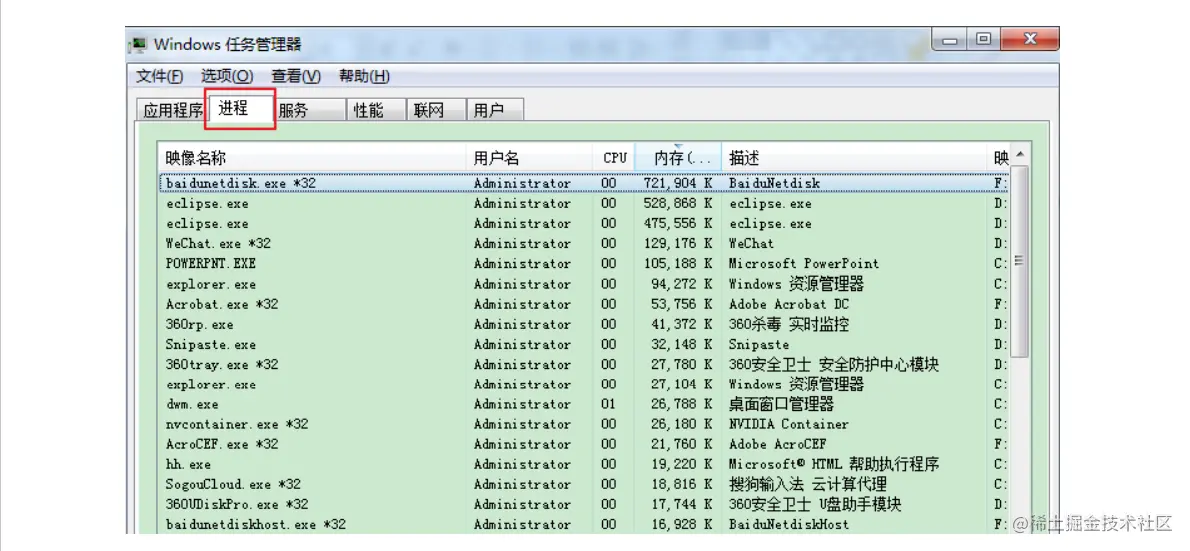Select the baidunetdiskhost.exe *32 process
This screenshot has height=551, width=1190.
[584, 524]
